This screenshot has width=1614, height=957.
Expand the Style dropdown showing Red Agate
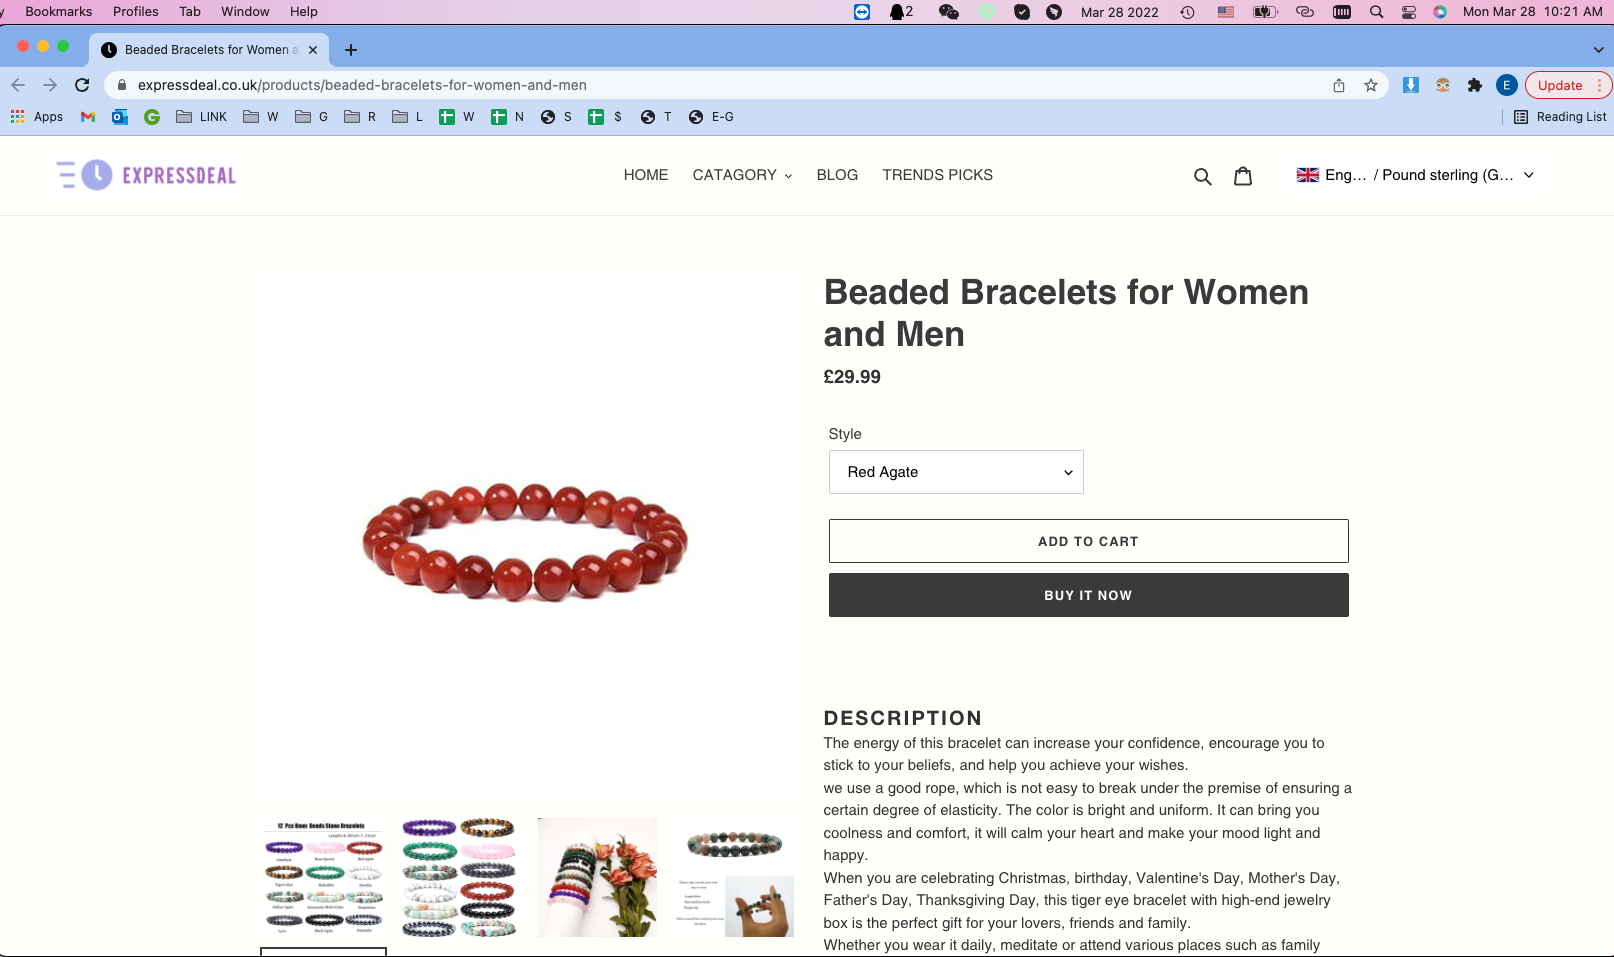(956, 472)
